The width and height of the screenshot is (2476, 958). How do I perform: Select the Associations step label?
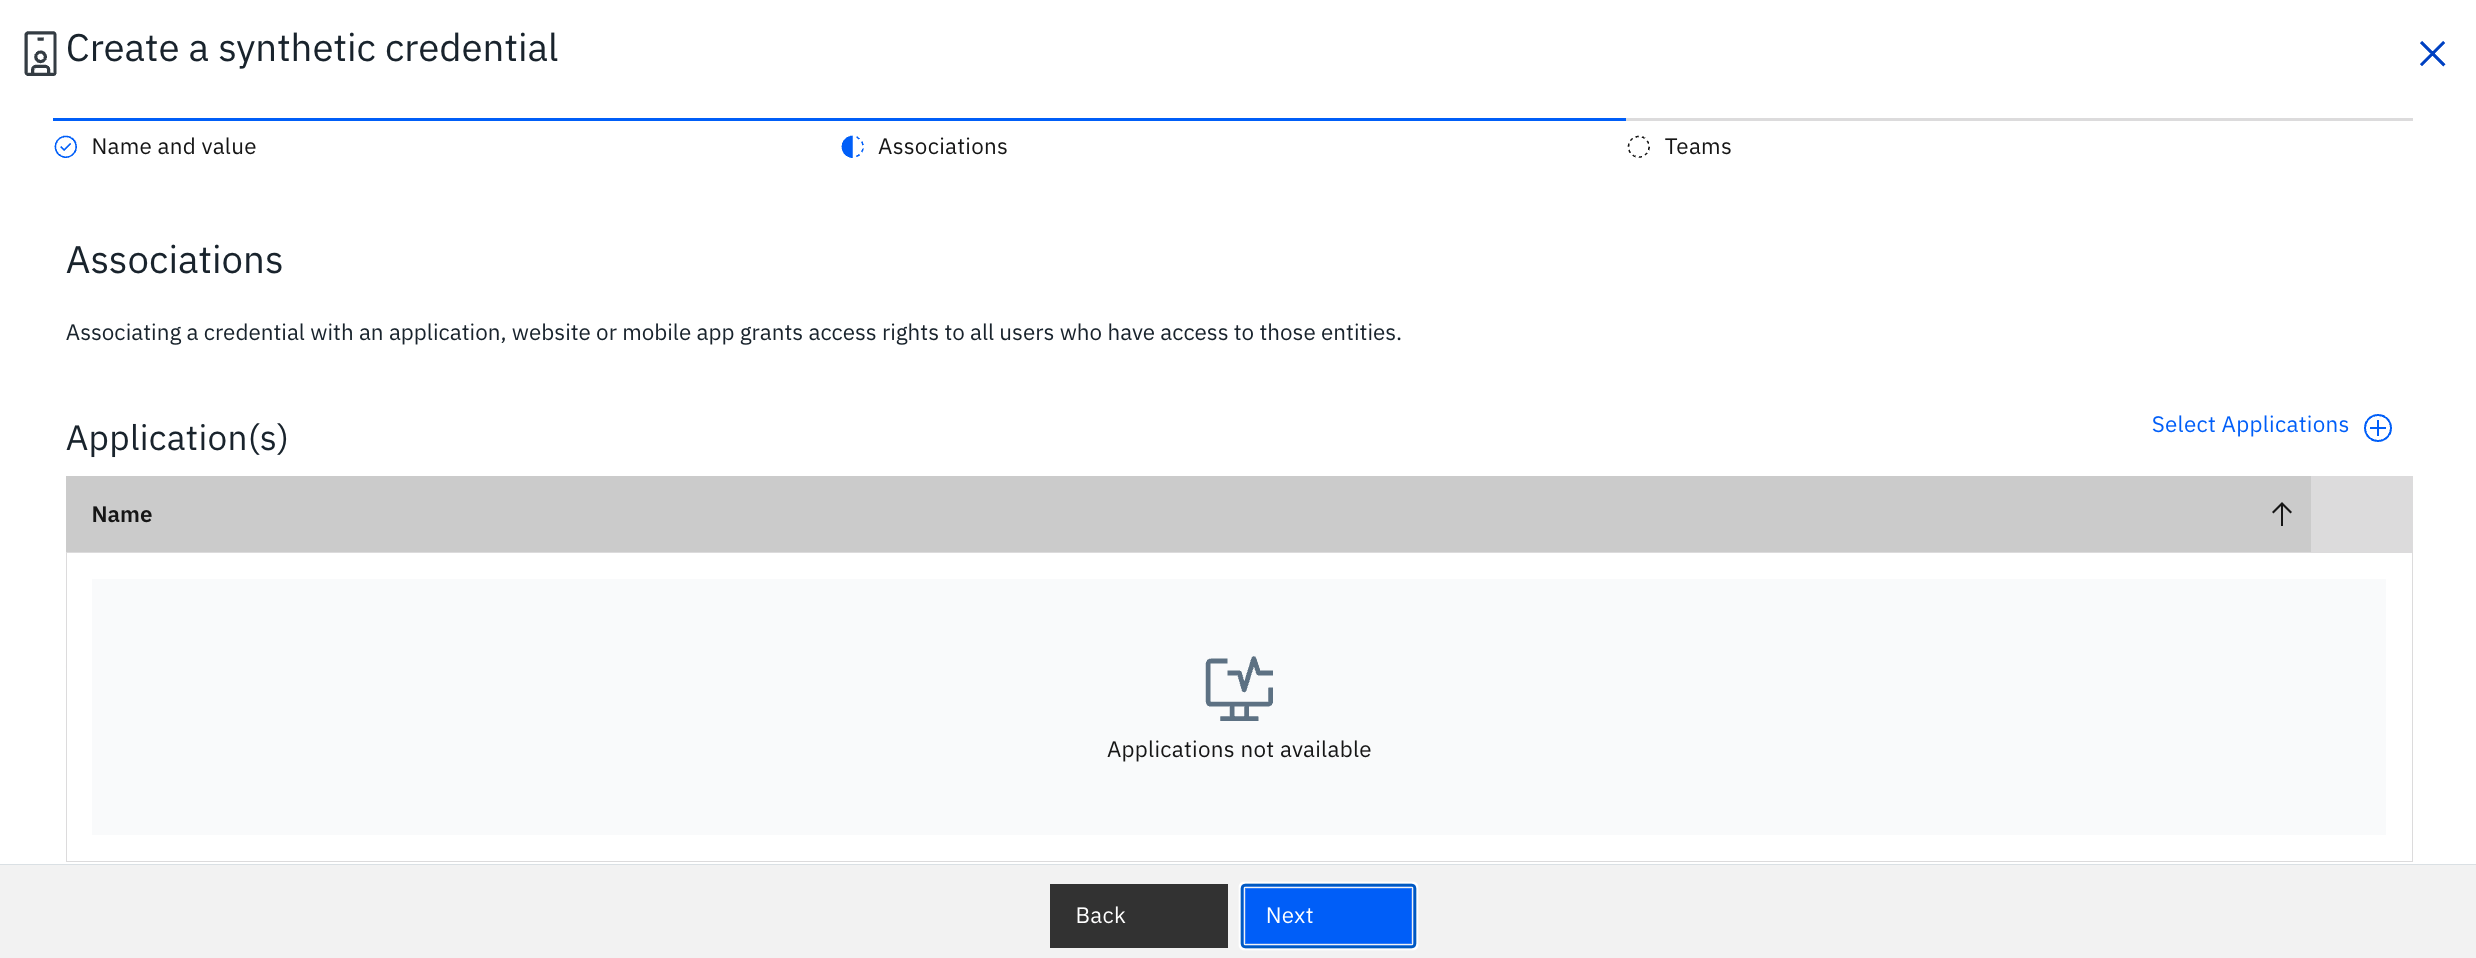click(943, 147)
